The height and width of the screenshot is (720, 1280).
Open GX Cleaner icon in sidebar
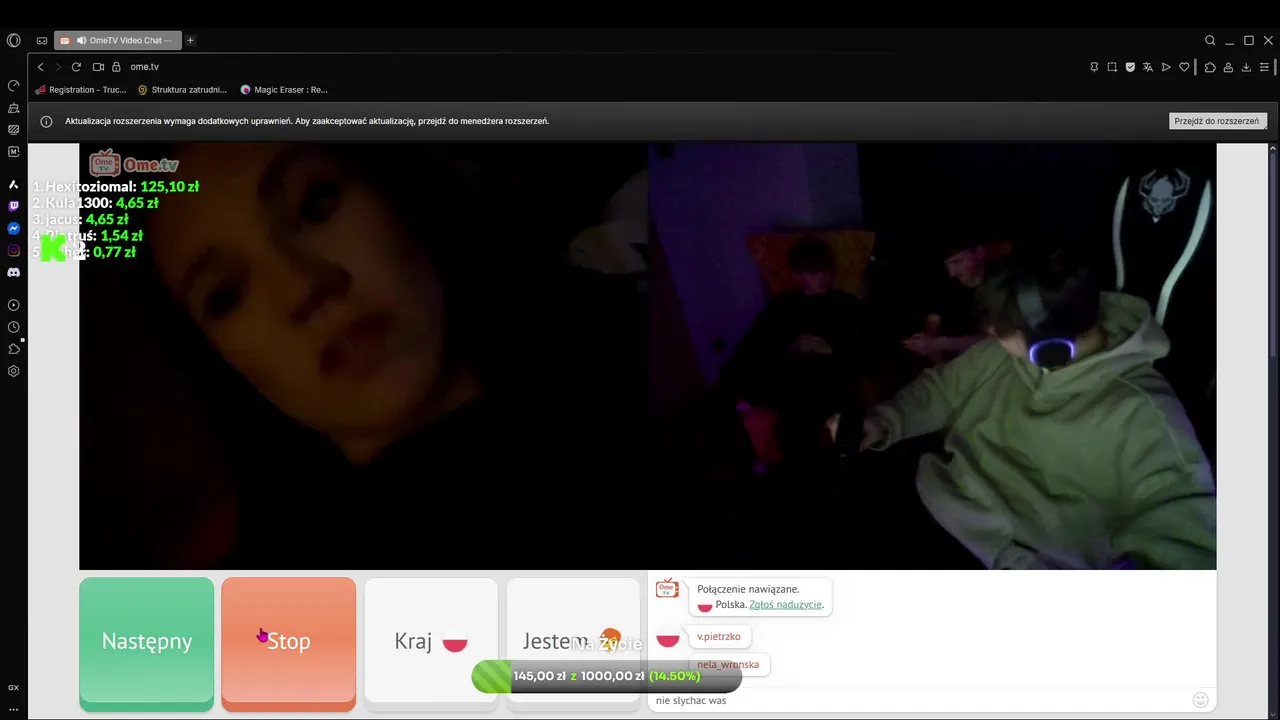pos(13,108)
